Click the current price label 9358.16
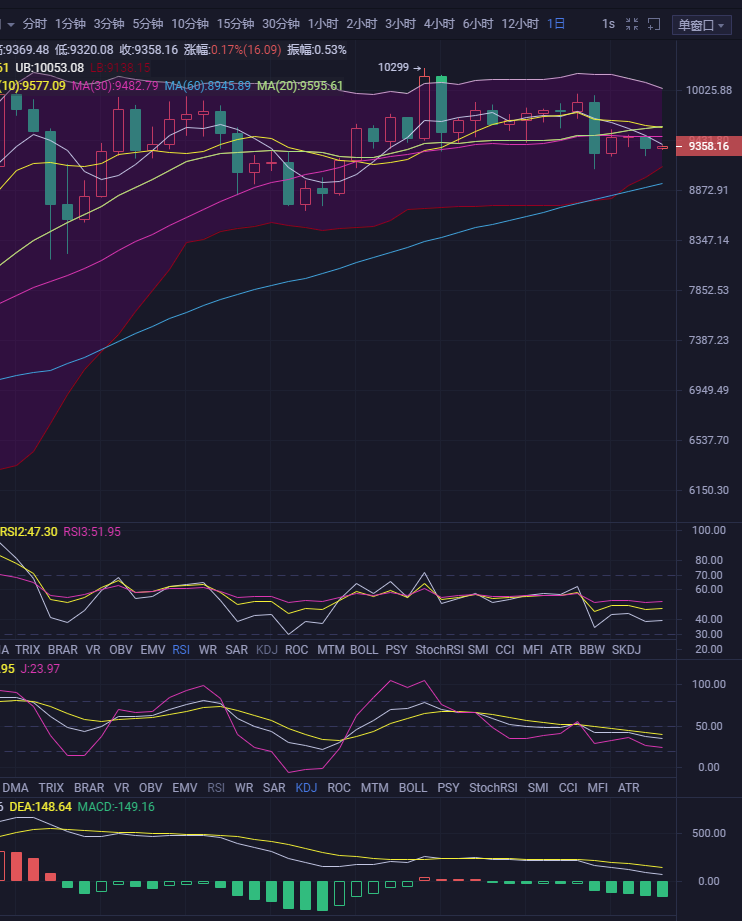 point(708,146)
